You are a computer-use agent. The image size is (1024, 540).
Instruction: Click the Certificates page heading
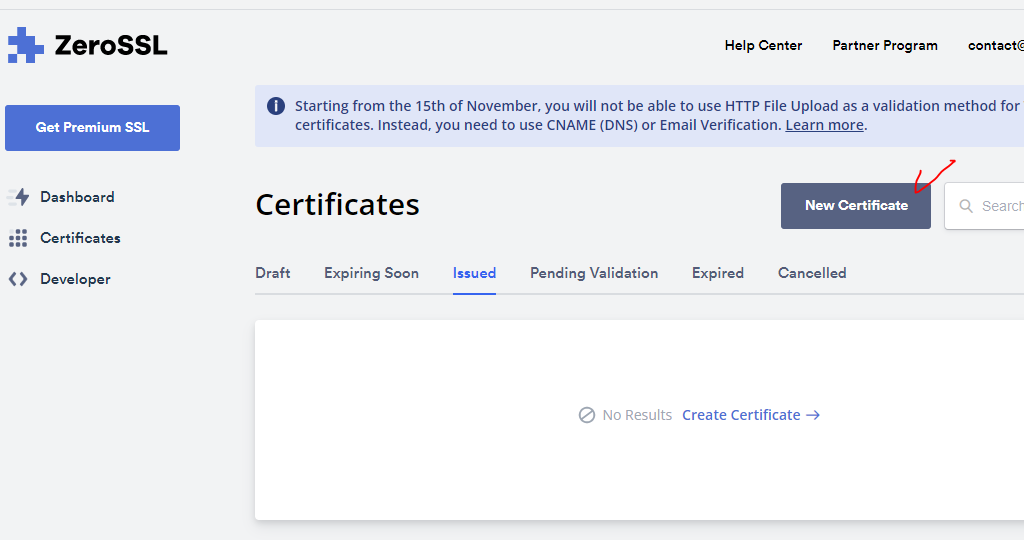pos(338,204)
